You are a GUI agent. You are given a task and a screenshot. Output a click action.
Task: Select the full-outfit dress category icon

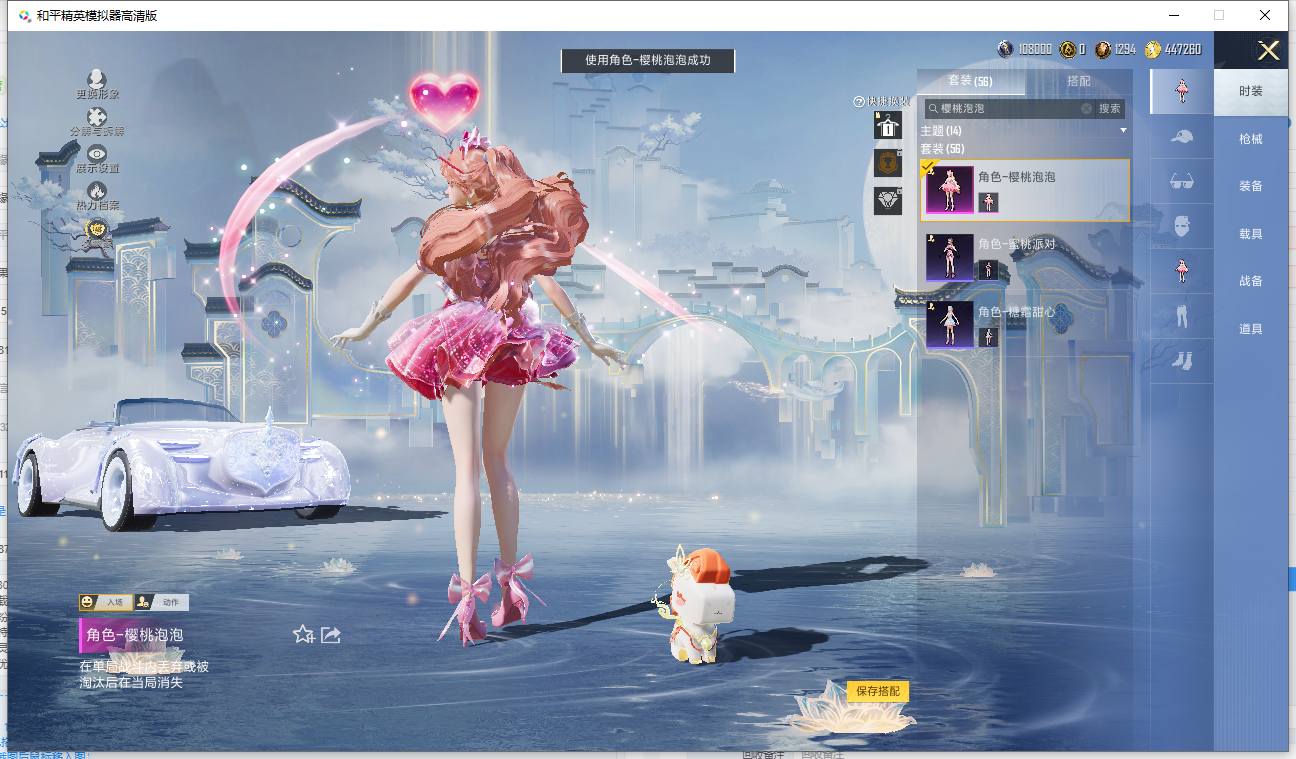point(1181,91)
